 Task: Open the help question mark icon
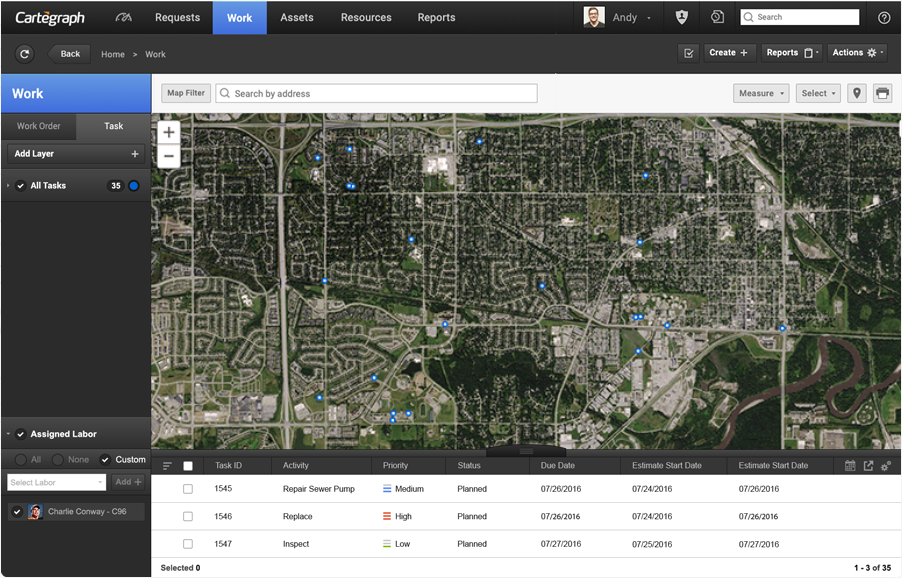tap(884, 17)
